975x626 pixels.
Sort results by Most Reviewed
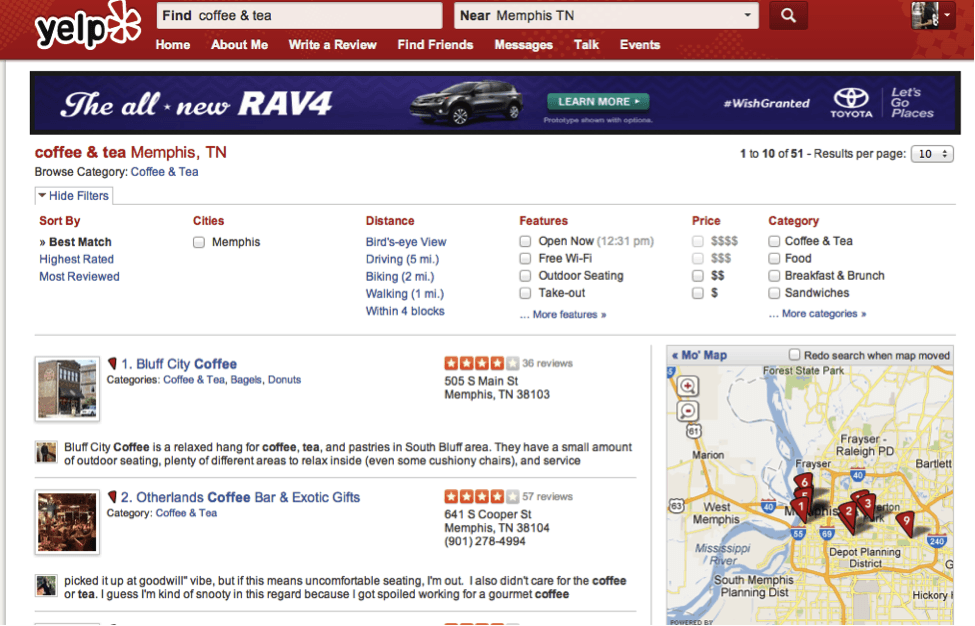80,277
